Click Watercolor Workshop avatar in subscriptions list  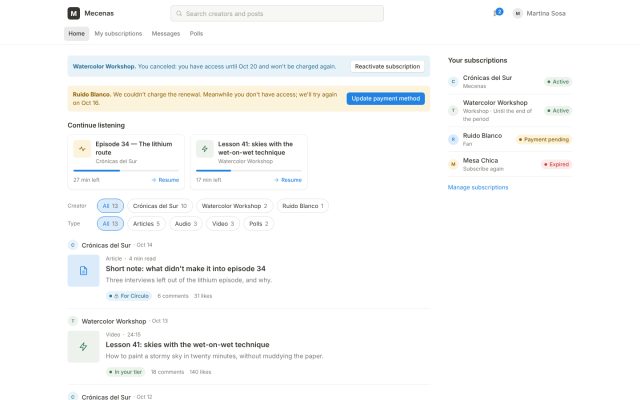(453, 111)
